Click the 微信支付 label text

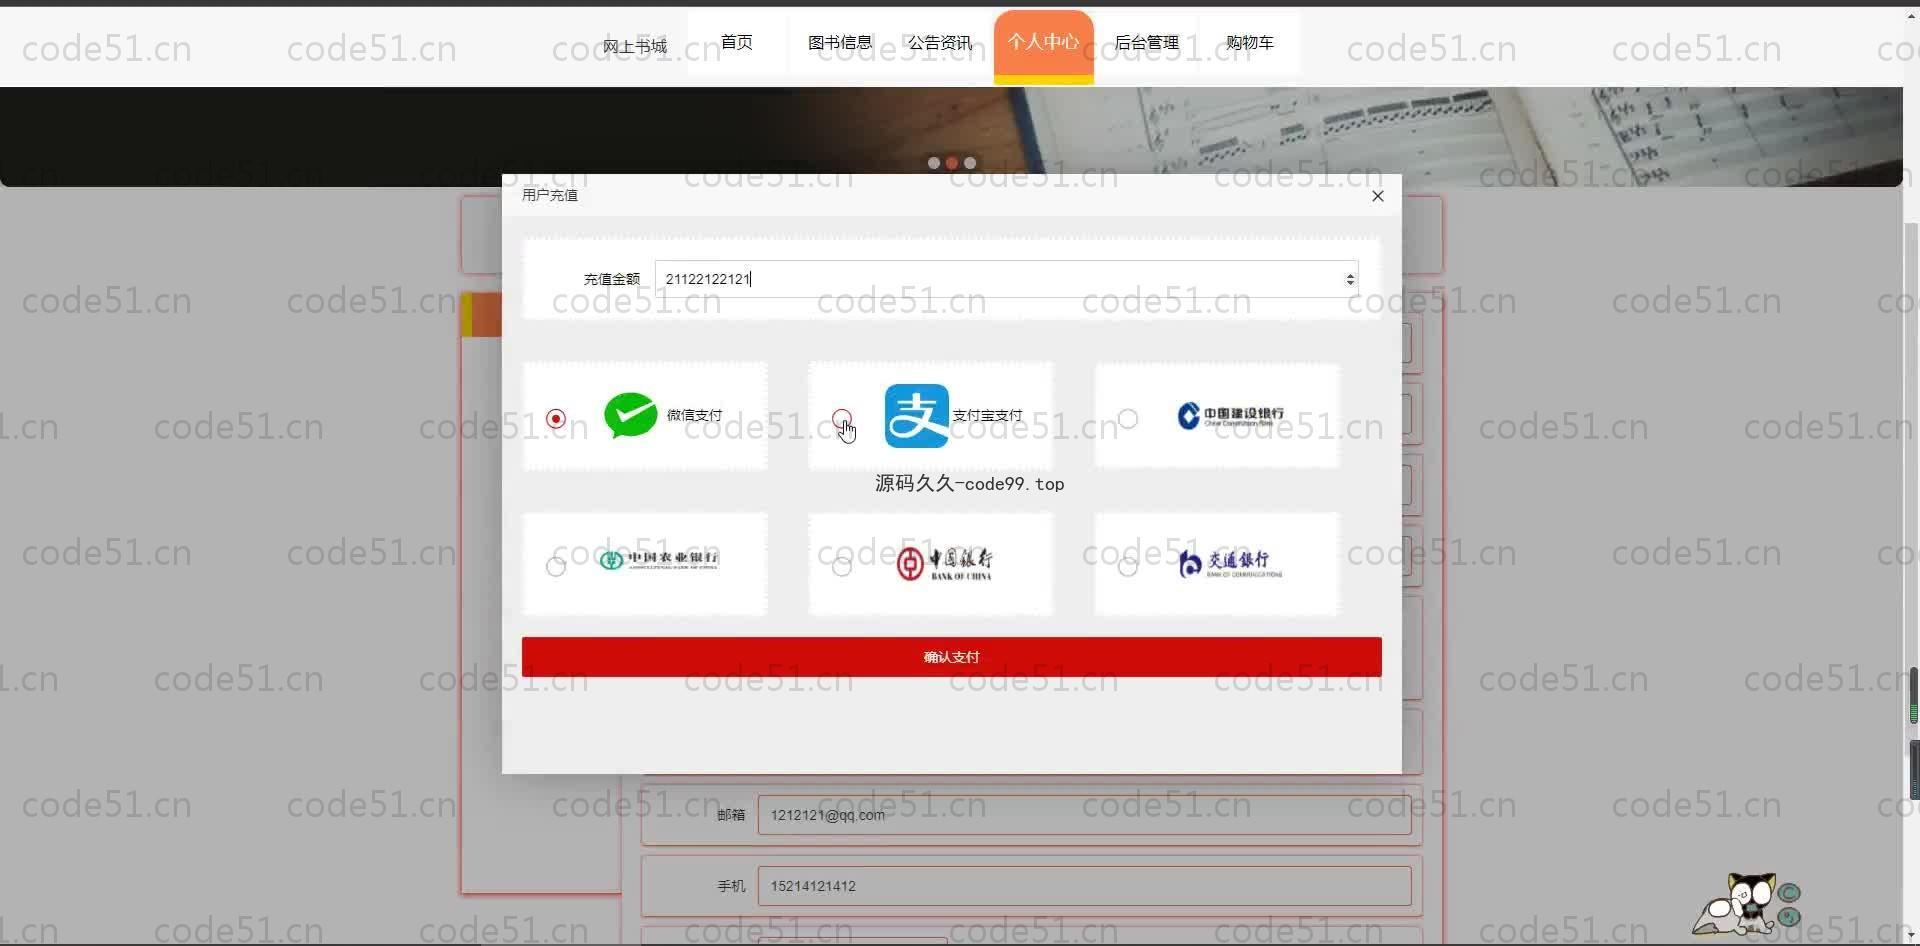[x=694, y=415]
